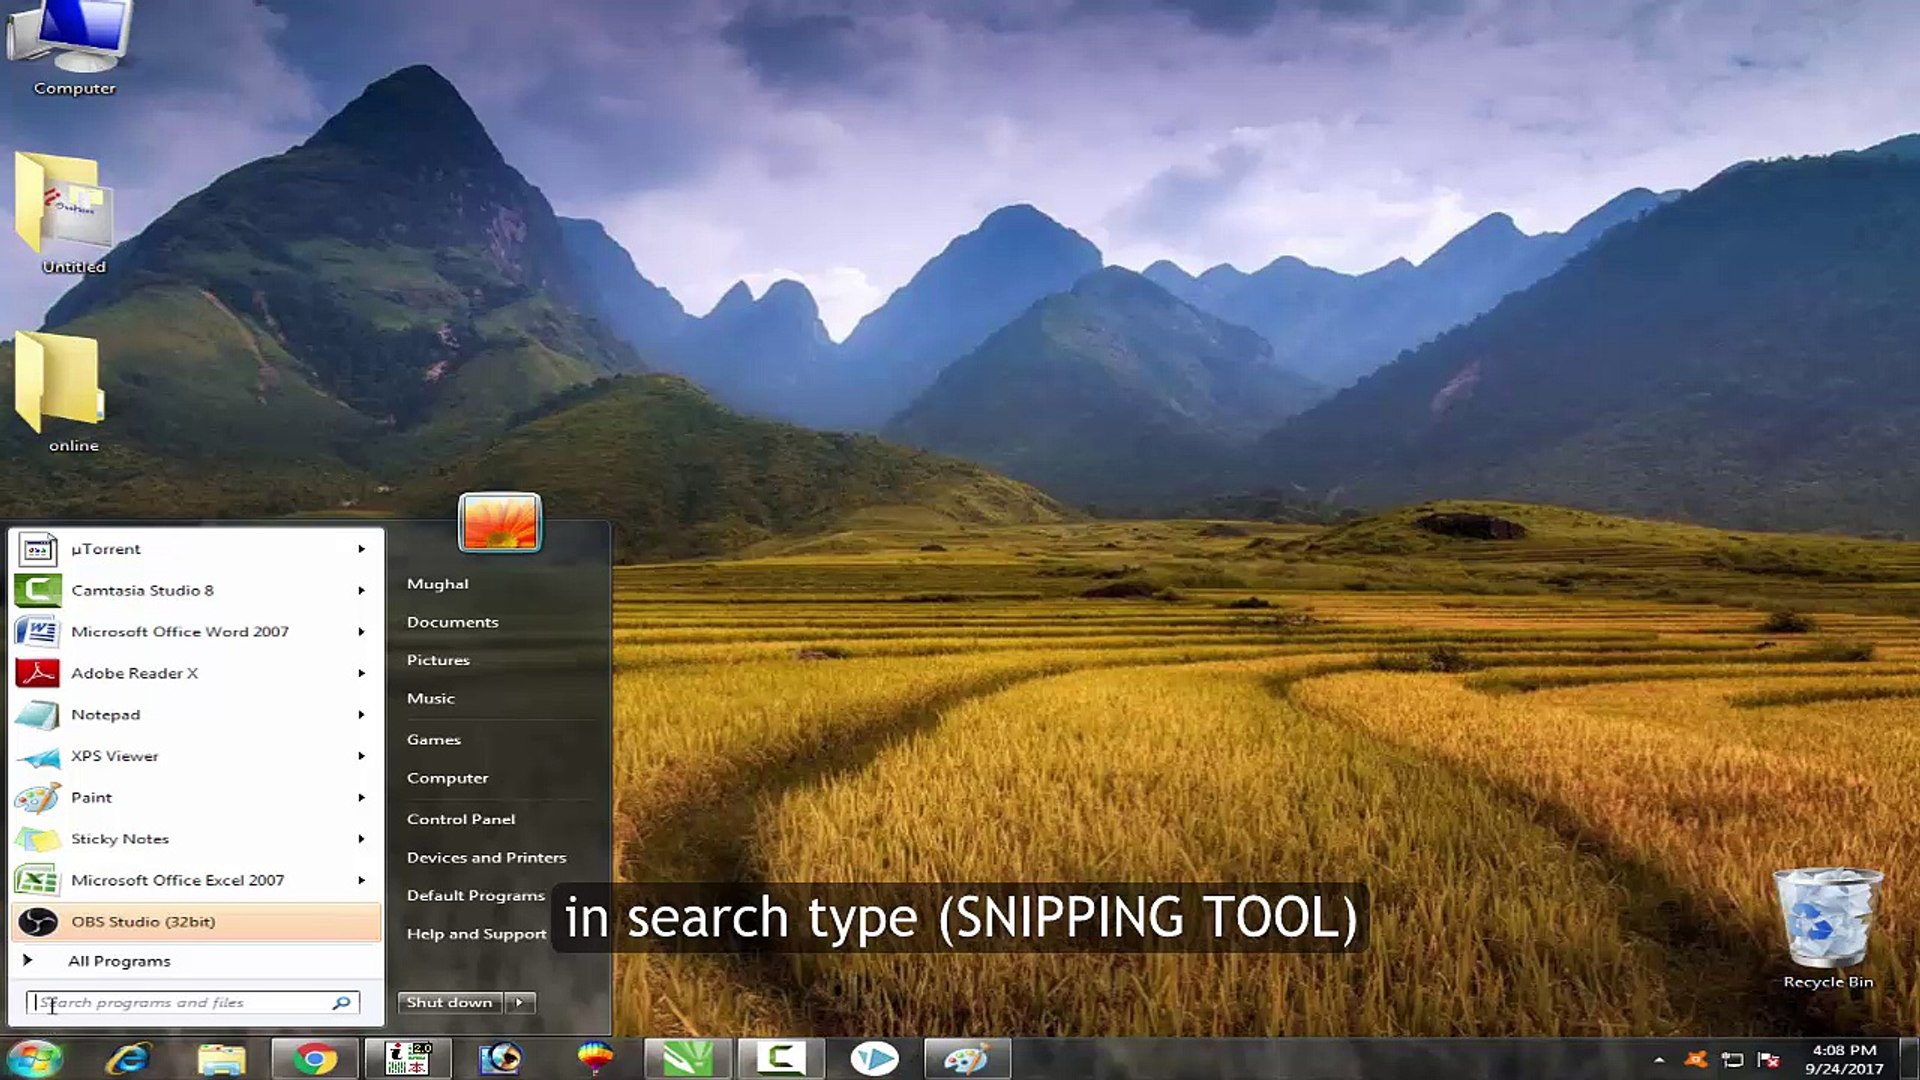Image resolution: width=1920 pixels, height=1080 pixels.
Task: Launch Adobe Reader X
Action: point(195,673)
